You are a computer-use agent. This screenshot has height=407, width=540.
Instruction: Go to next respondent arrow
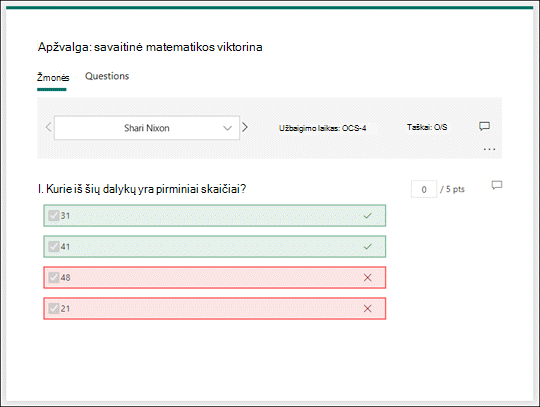(245, 127)
